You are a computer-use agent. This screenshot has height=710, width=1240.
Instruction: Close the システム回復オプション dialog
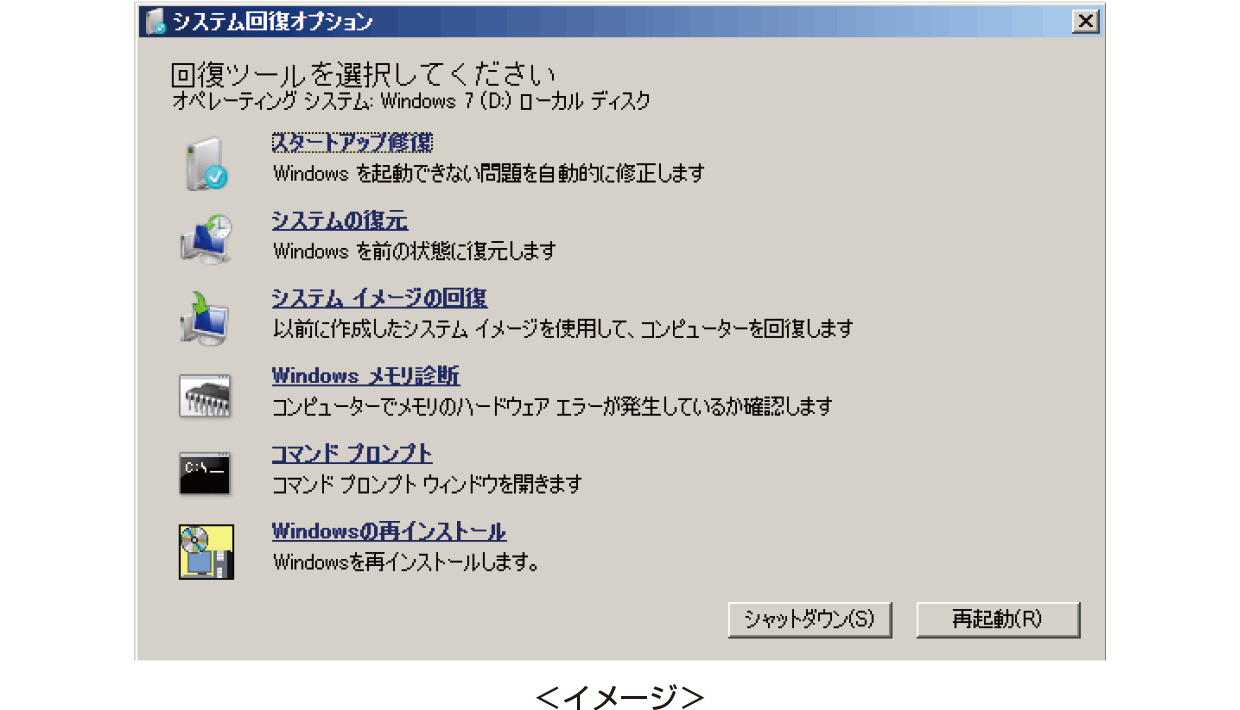tap(1084, 21)
